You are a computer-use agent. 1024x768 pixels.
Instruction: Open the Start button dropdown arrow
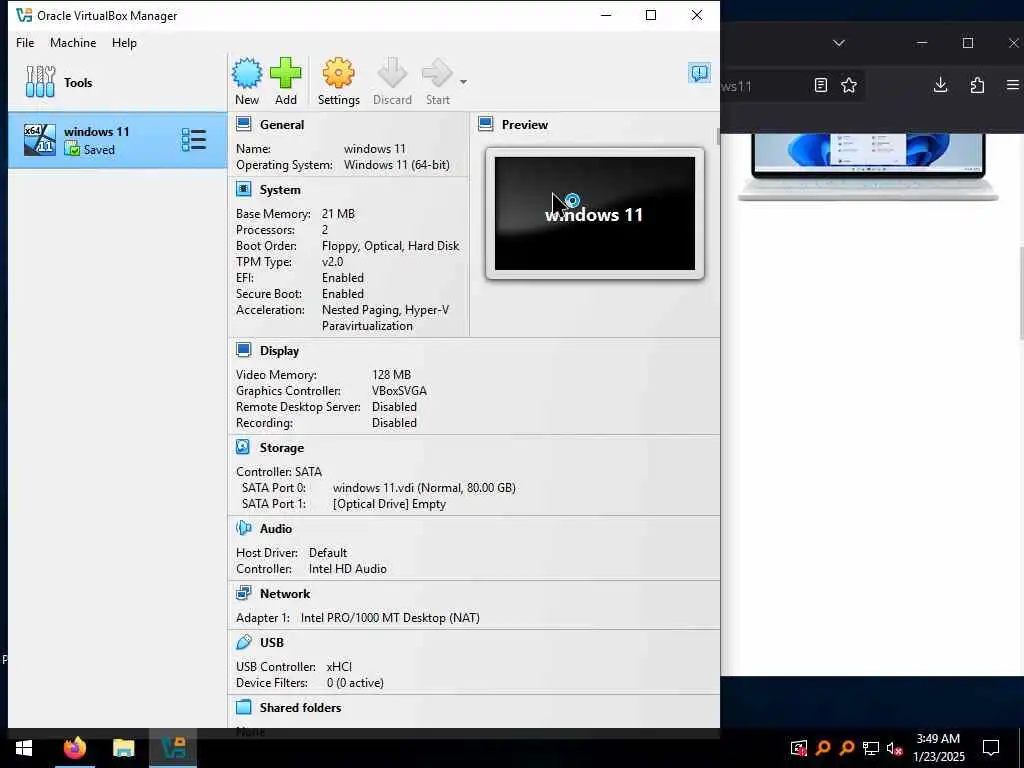(463, 82)
